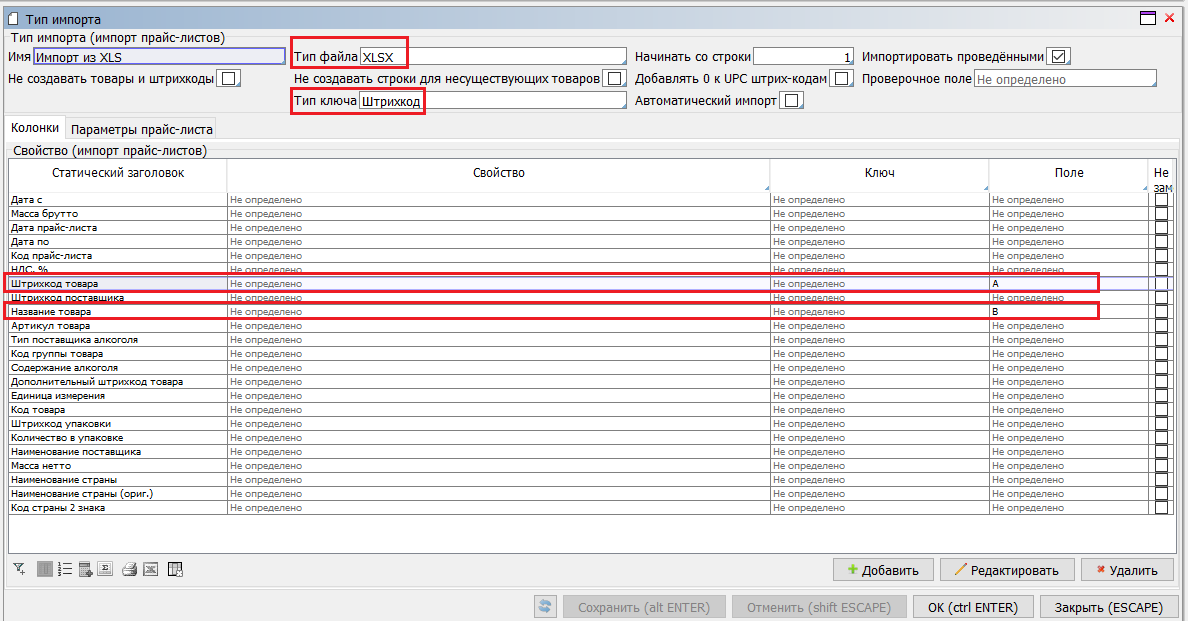1188x621 pixels.
Task: Click the blue refresh arrows icon
Action: tap(545, 607)
